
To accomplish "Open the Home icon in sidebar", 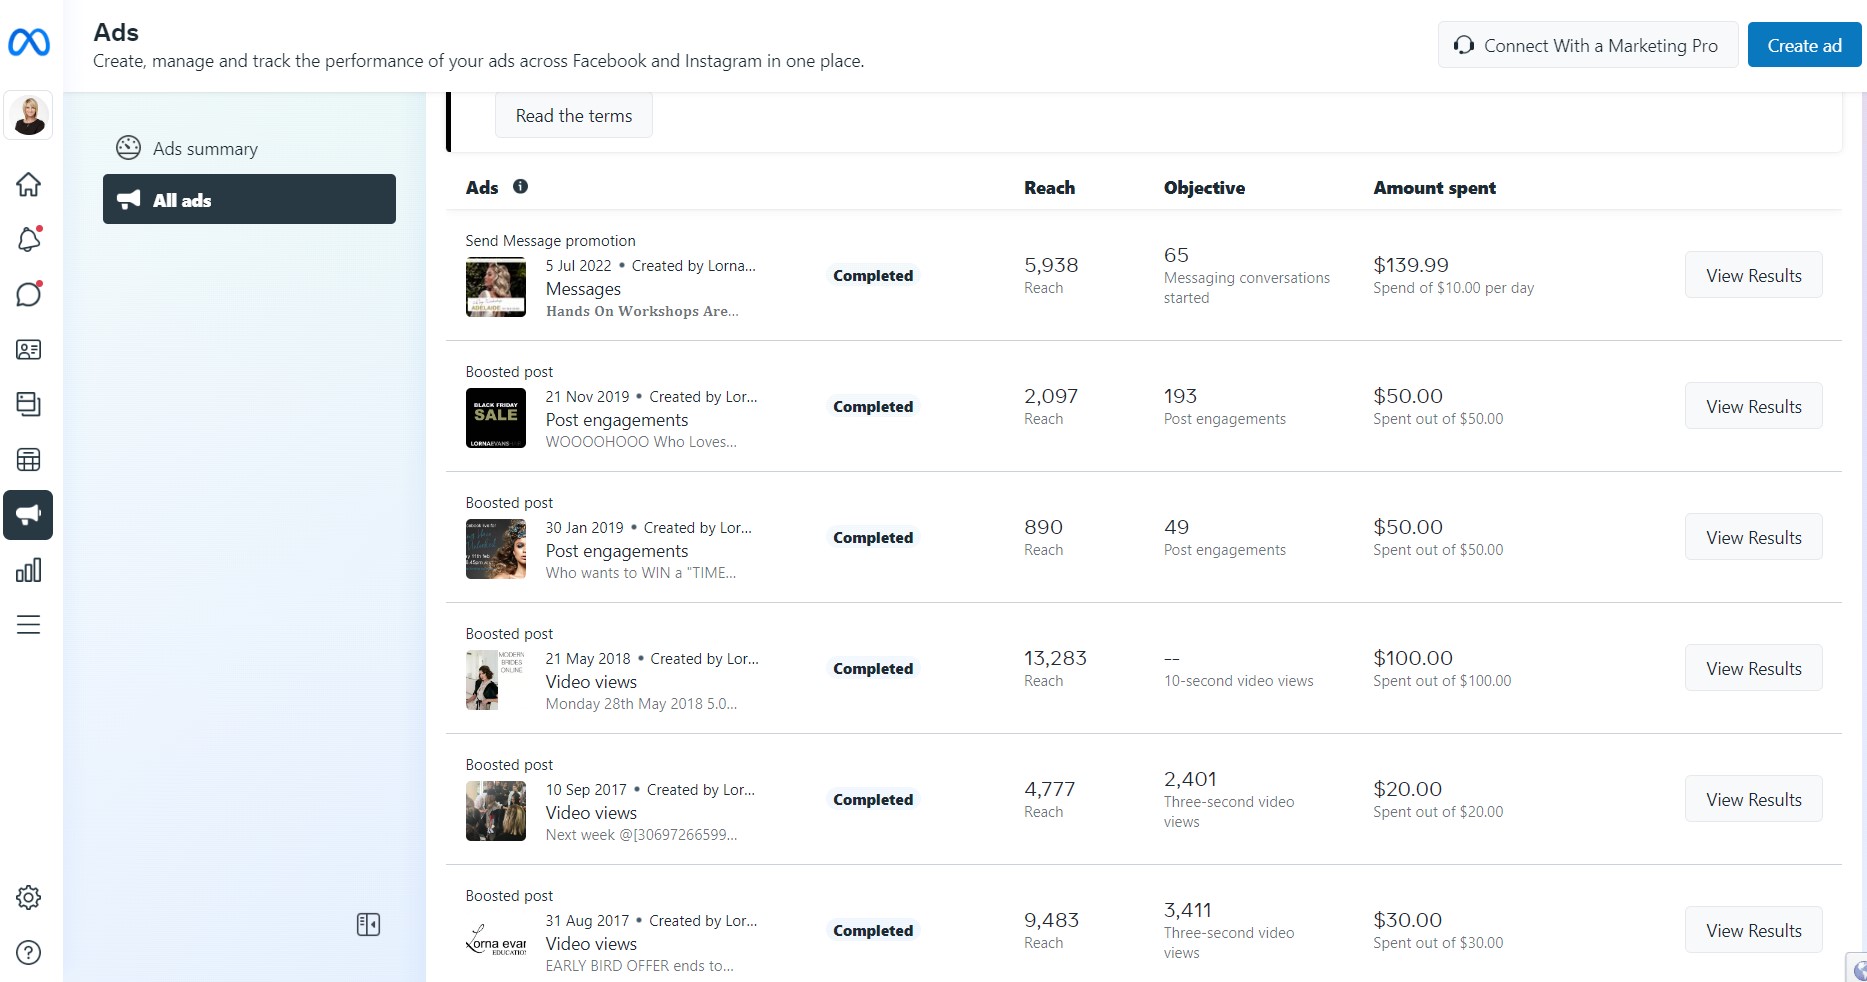I will click(29, 185).
